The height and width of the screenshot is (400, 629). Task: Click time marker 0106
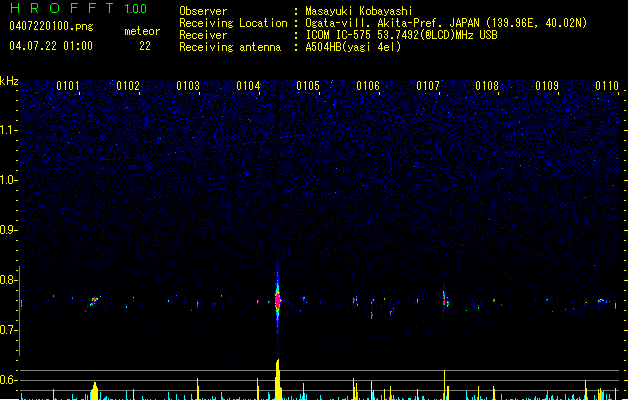point(368,86)
